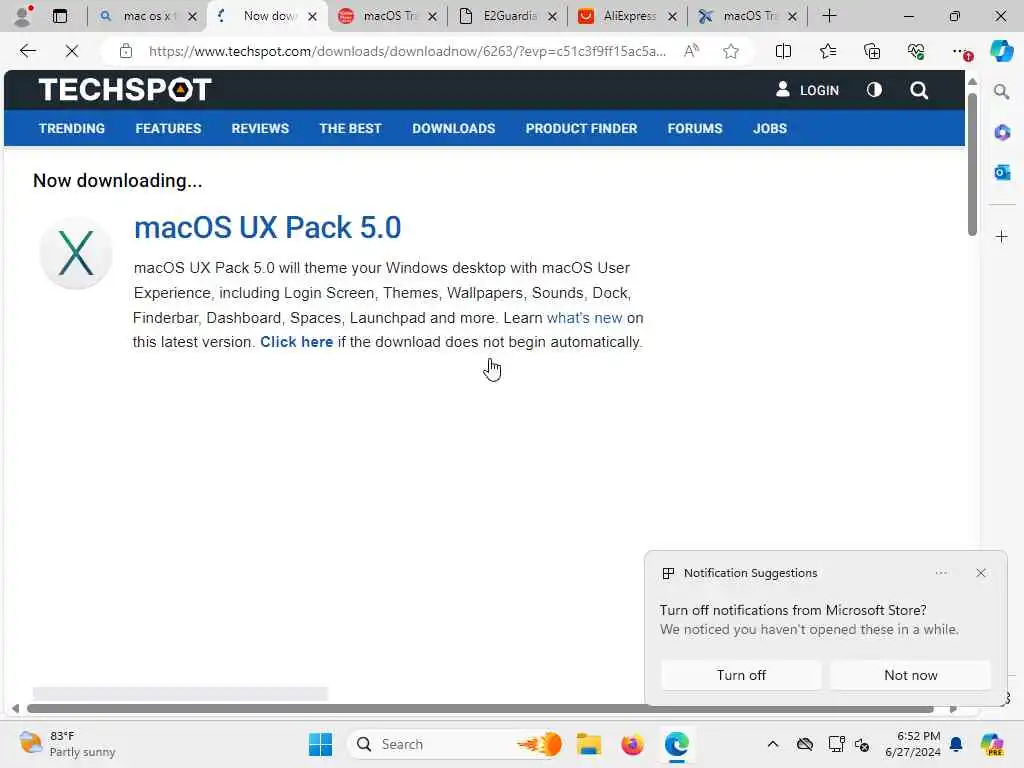Click the taskbar Search box
This screenshot has width=1024, height=768.
click(455, 744)
